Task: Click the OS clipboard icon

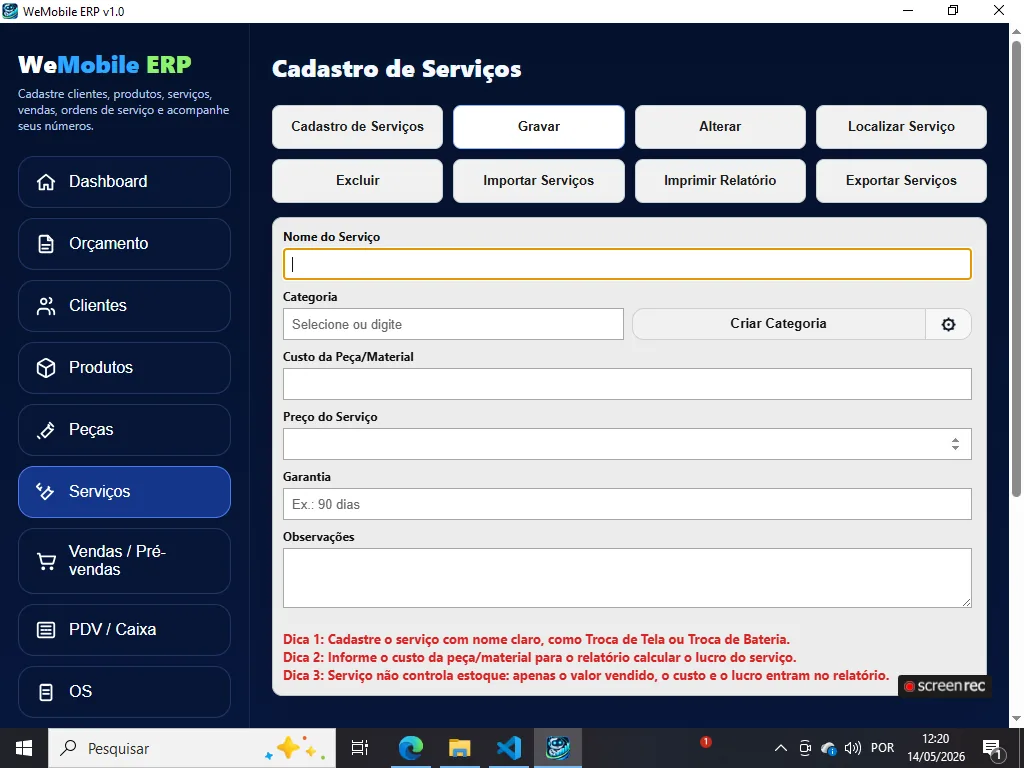Action: 46,692
